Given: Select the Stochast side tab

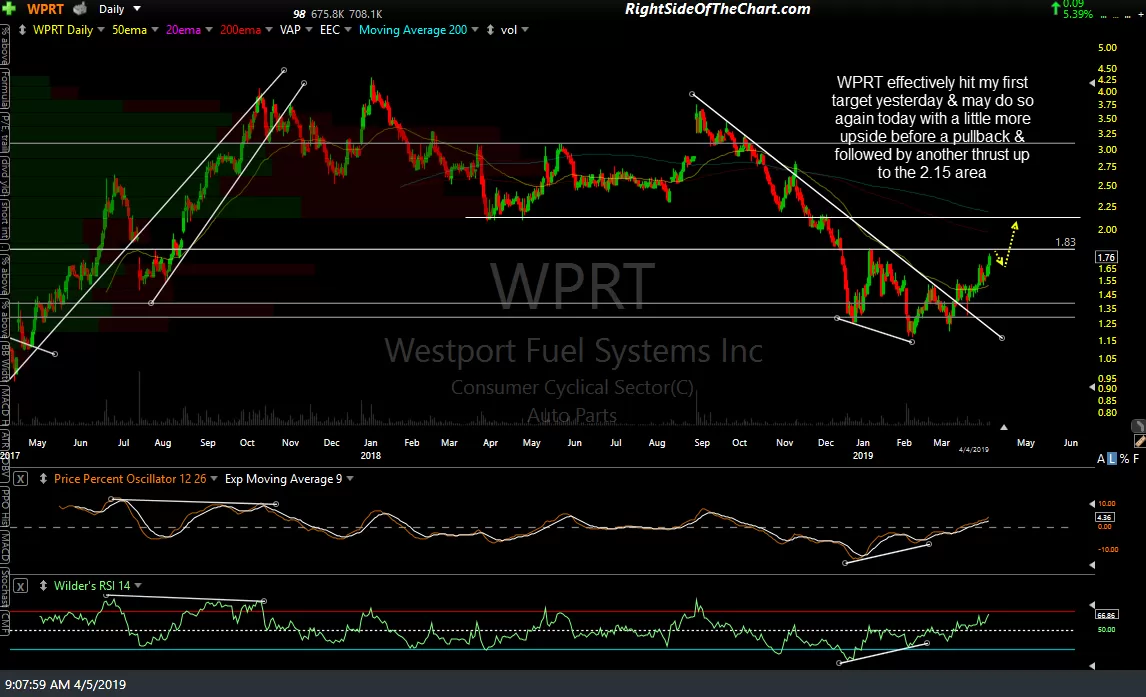Looking at the screenshot, I should 4,589.
